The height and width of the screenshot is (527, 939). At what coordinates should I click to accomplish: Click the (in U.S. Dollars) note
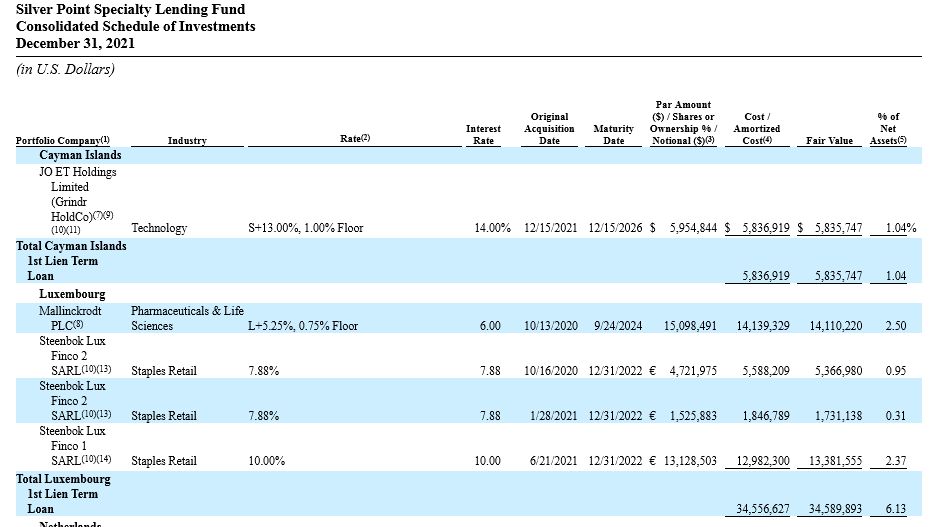pyautogui.click(x=65, y=69)
